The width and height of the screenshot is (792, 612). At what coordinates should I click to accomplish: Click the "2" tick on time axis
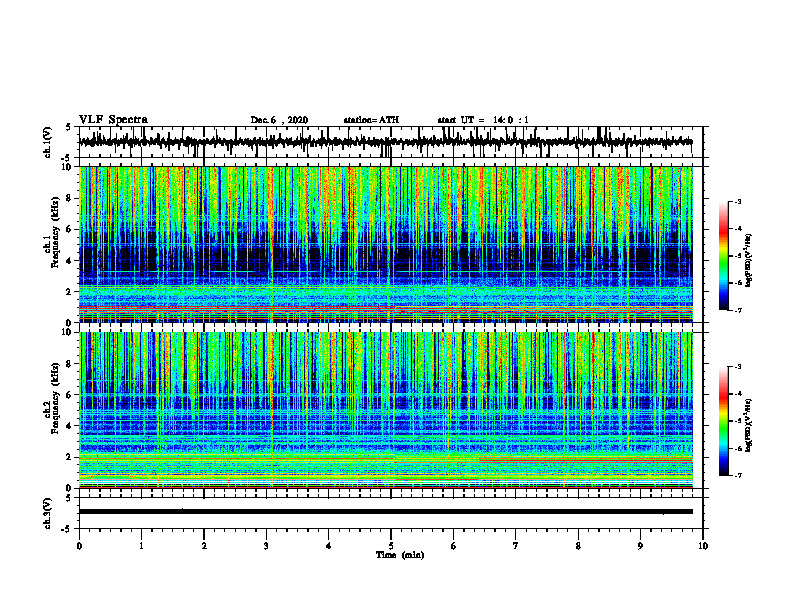[204, 546]
